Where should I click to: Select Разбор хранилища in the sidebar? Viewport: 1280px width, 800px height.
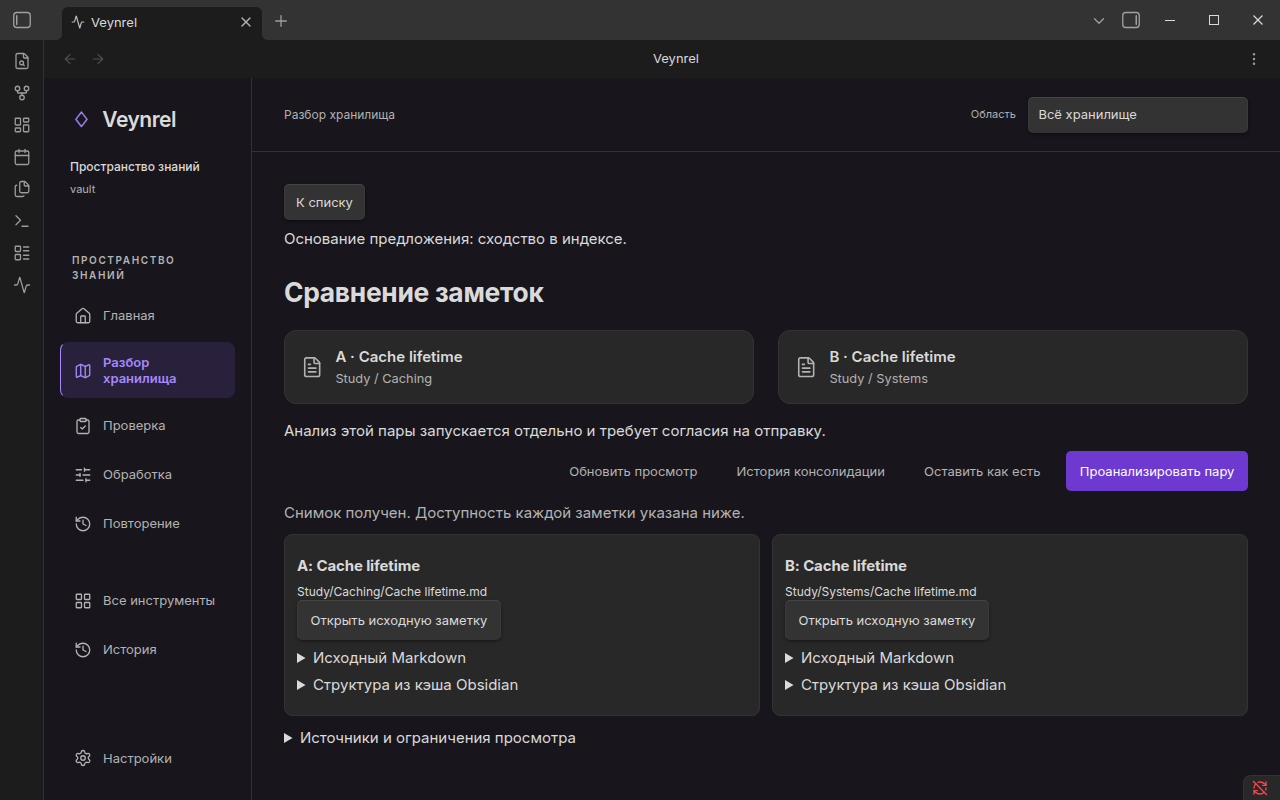(147, 371)
